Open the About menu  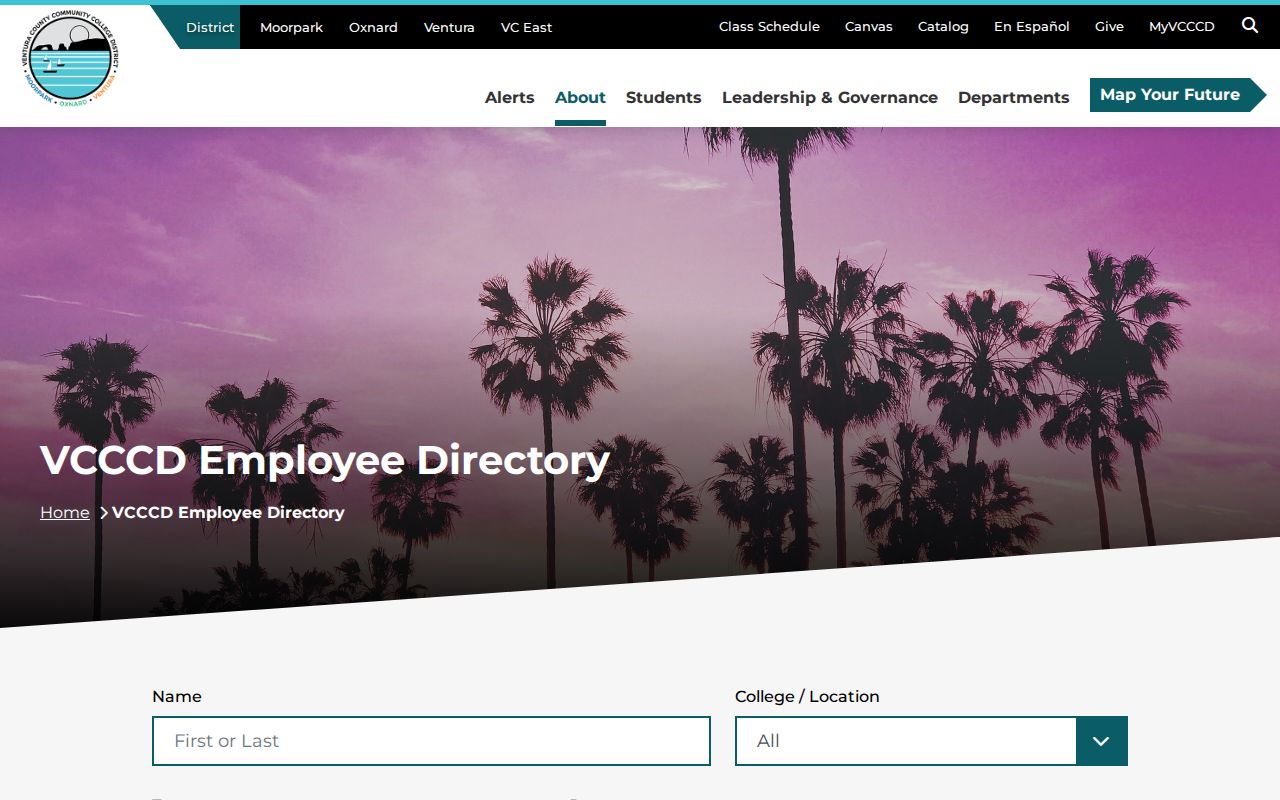580,97
